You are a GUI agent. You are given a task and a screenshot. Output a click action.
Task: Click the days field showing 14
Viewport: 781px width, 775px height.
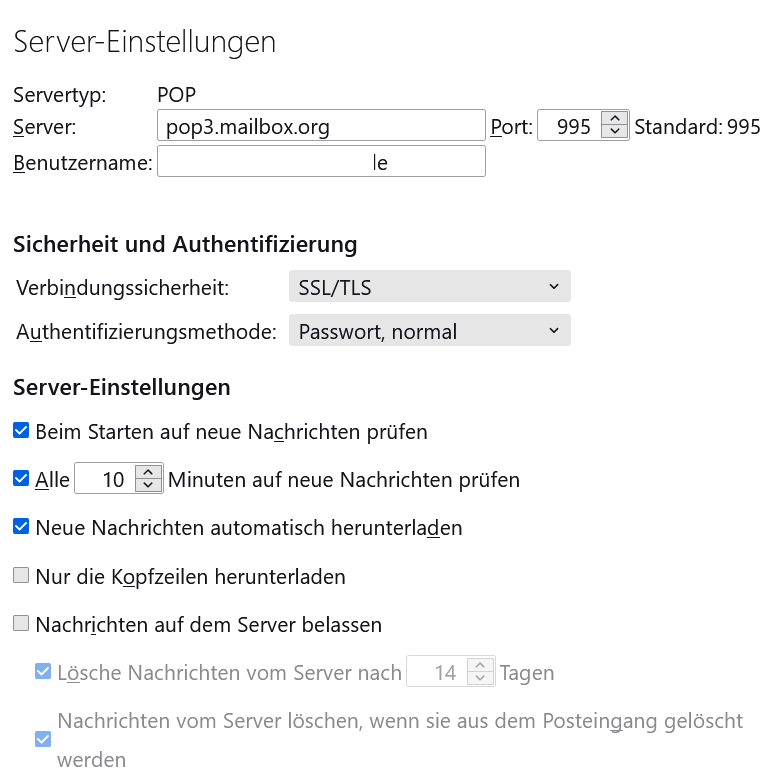437,671
